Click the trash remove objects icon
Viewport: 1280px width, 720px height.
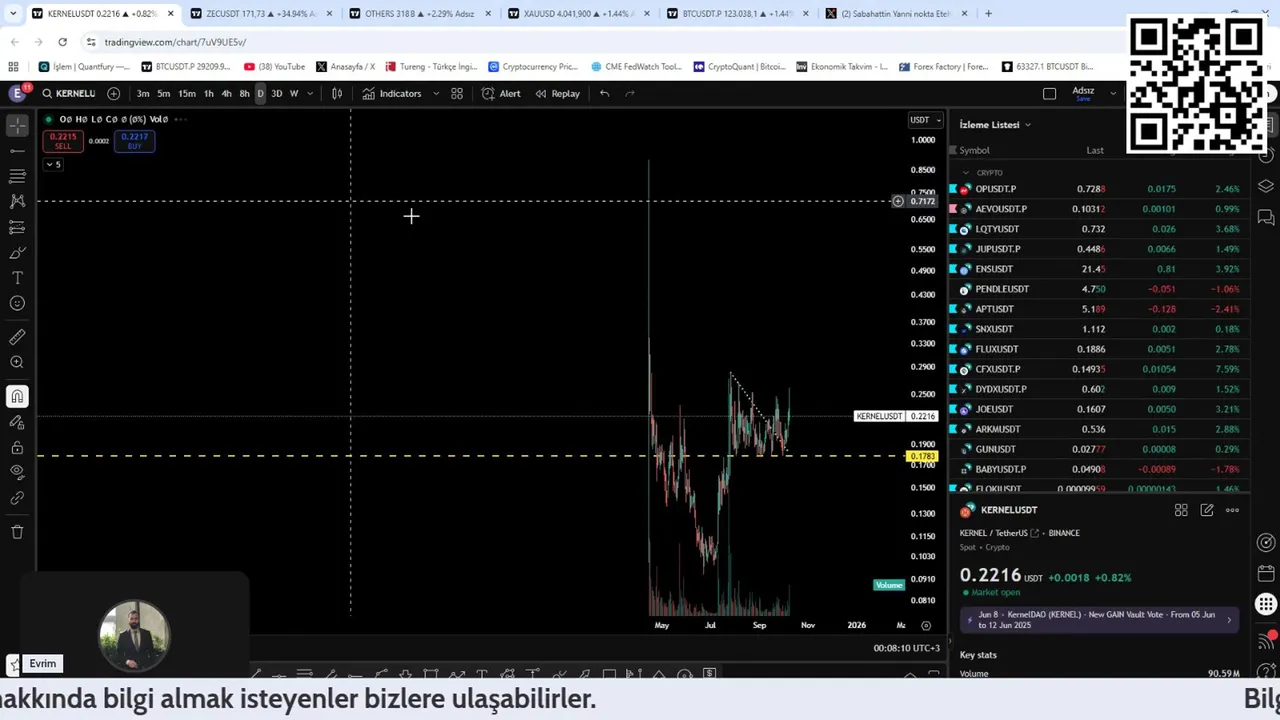click(x=17, y=532)
